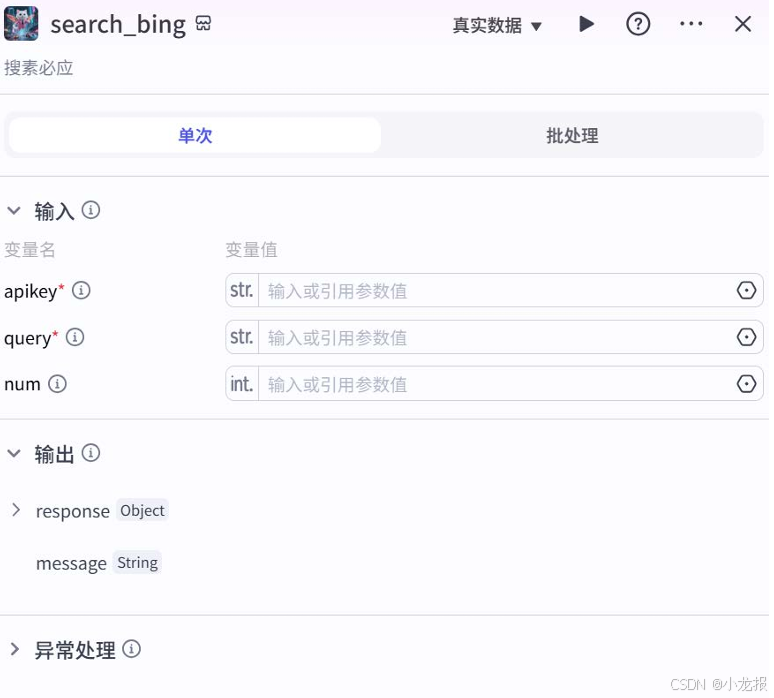Click the info icon beside query
Image resolution: width=774 pixels, height=698 pixels.
(75, 337)
